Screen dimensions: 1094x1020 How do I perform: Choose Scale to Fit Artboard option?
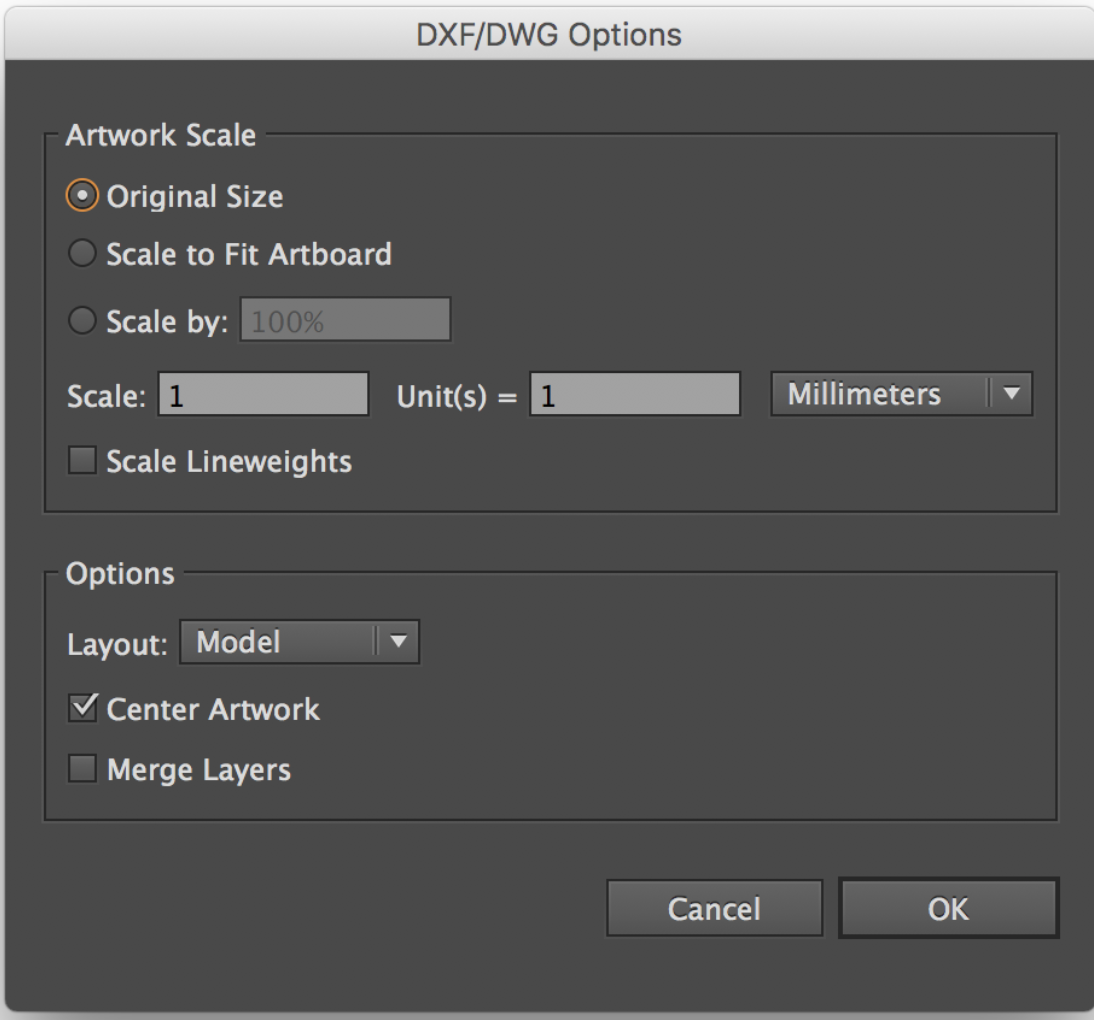pos(82,253)
